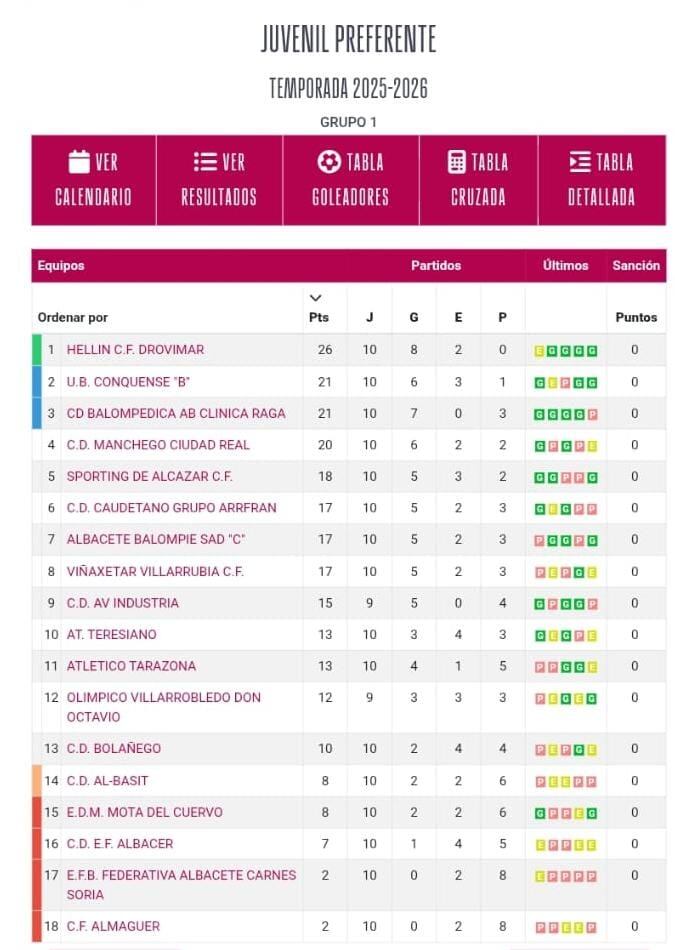Sort standings by the J column header
The width and height of the screenshot is (675, 950).
[x=369, y=316]
